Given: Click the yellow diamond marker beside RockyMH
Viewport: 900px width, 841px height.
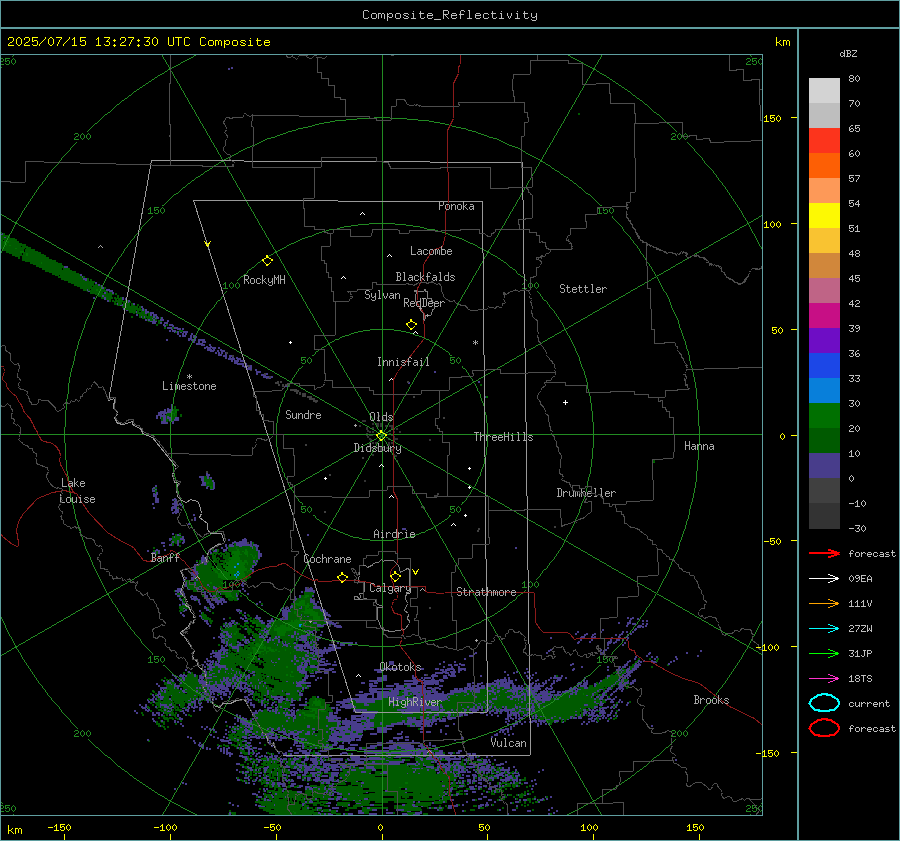Looking at the screenshot, I should [267, 261].
